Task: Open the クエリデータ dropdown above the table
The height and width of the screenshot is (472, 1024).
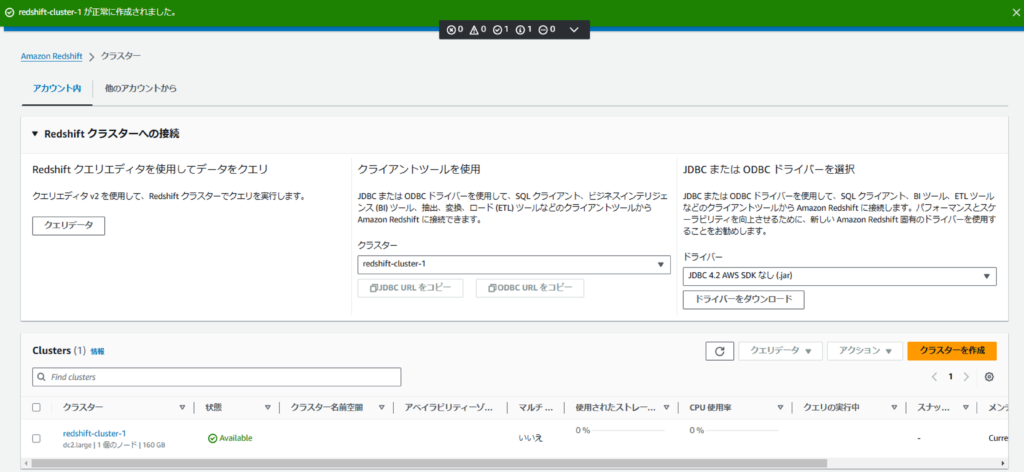Action: click(x=780, y=351)
